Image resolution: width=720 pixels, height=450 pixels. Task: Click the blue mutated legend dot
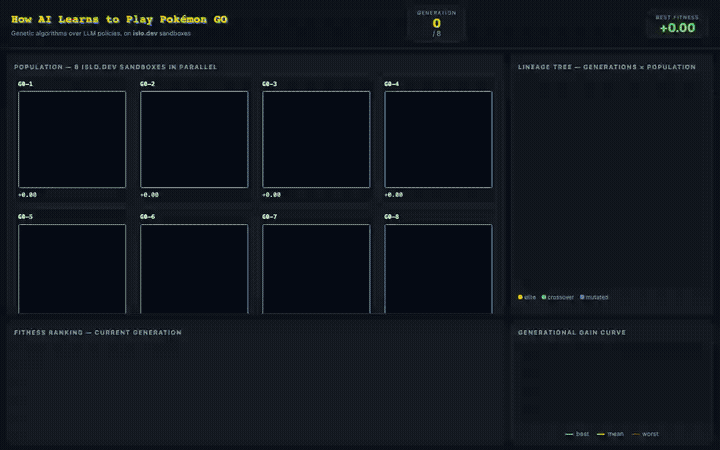tap(582, 297)
